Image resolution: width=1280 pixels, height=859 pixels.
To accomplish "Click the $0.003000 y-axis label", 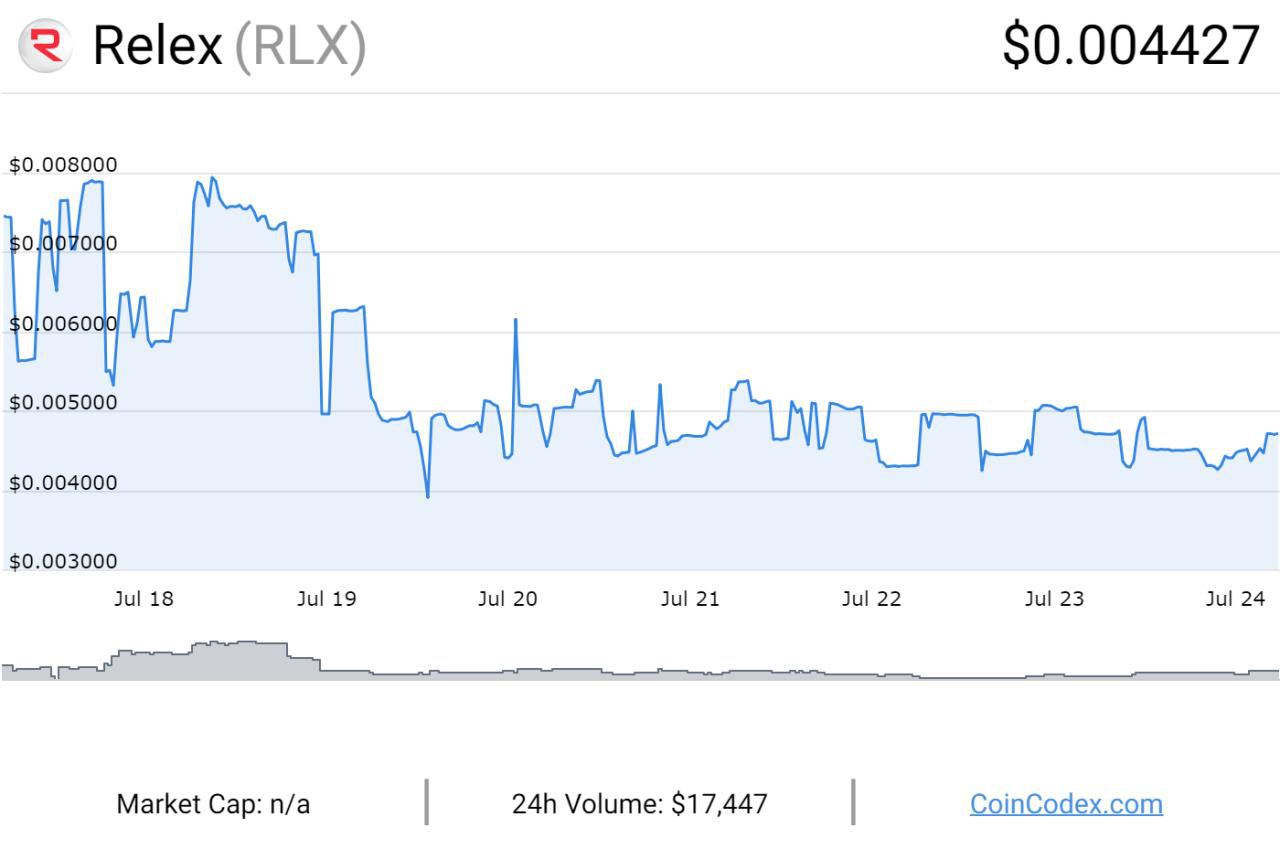I will click(63, 562).
